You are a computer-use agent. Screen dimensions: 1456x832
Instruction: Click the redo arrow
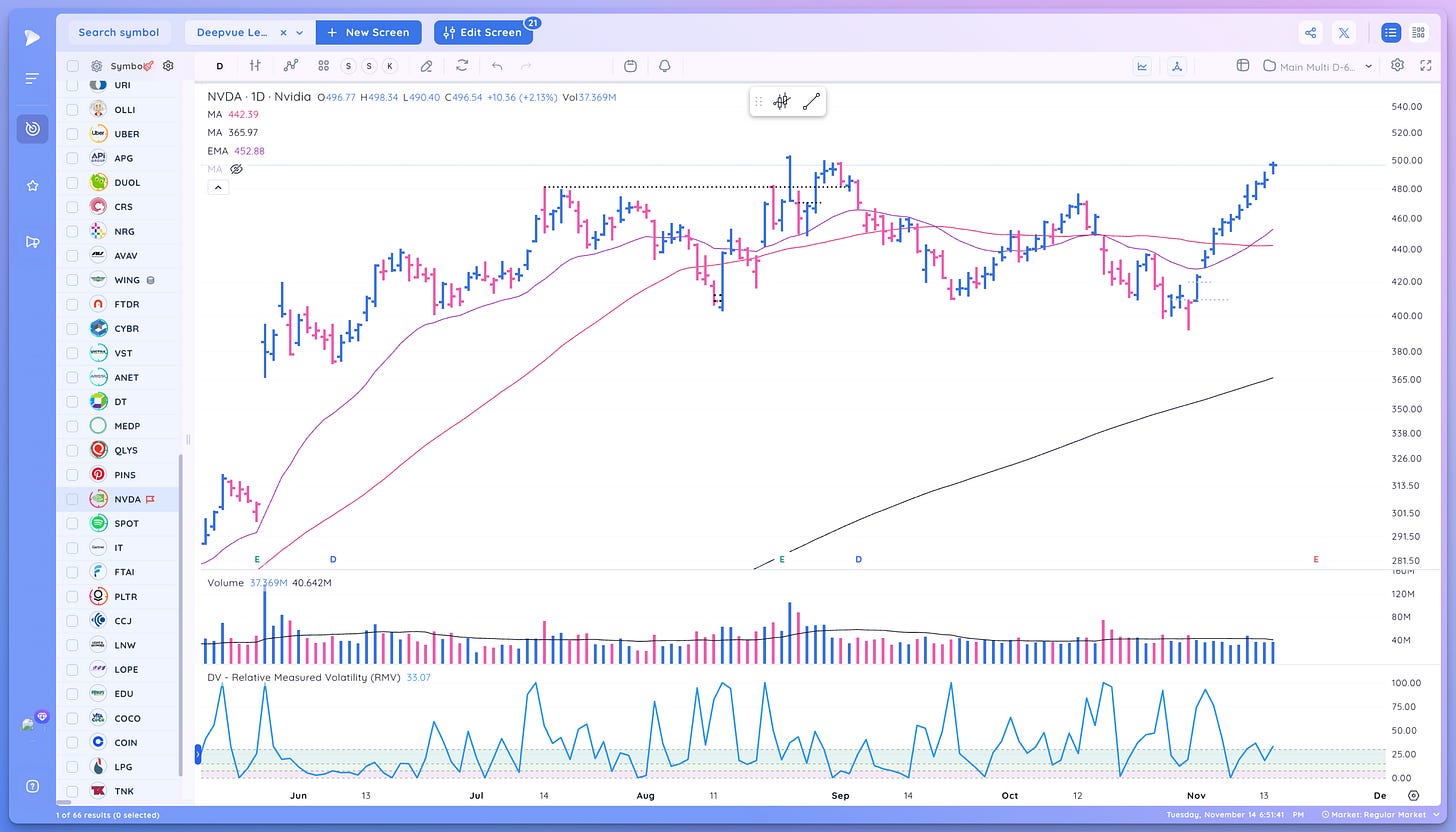coord(526,66)
